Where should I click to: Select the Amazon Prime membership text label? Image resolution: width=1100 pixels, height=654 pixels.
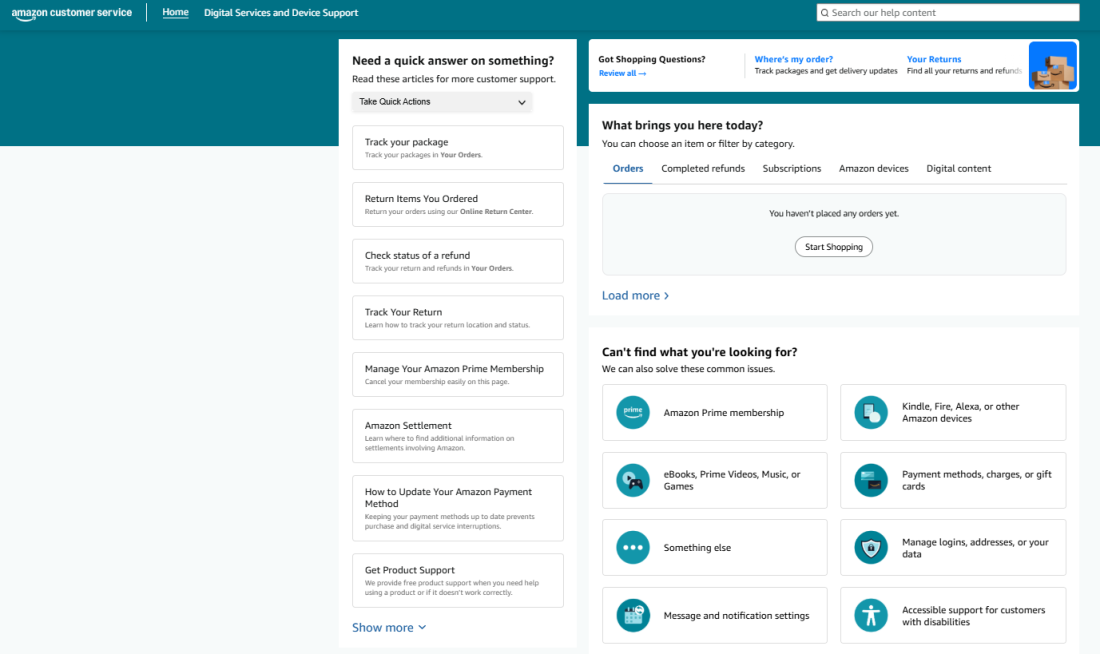tap(723, 413)
